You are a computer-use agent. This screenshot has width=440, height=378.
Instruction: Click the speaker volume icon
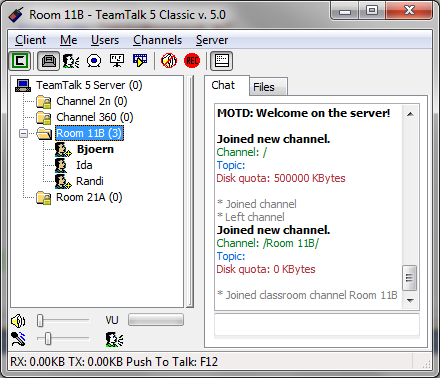coord(18,321)
